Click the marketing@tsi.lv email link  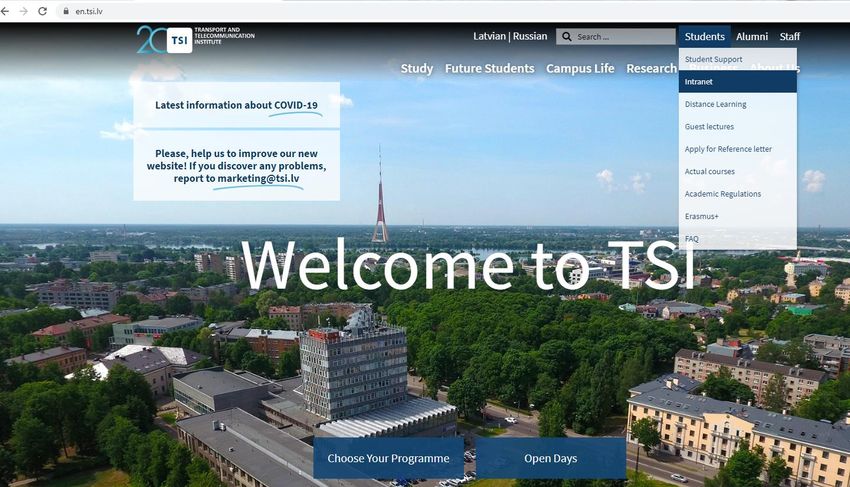(x=258, y=178)
